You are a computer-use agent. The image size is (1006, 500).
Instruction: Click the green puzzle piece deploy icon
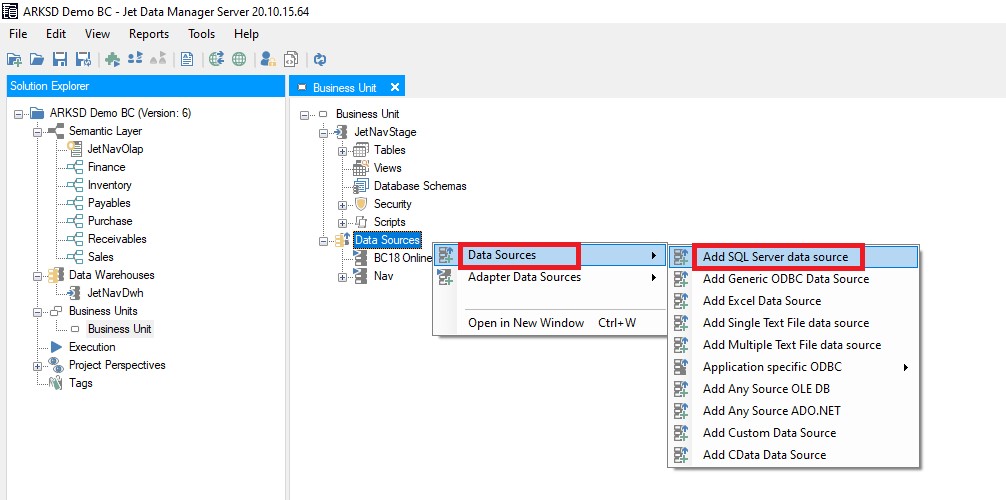113,59
